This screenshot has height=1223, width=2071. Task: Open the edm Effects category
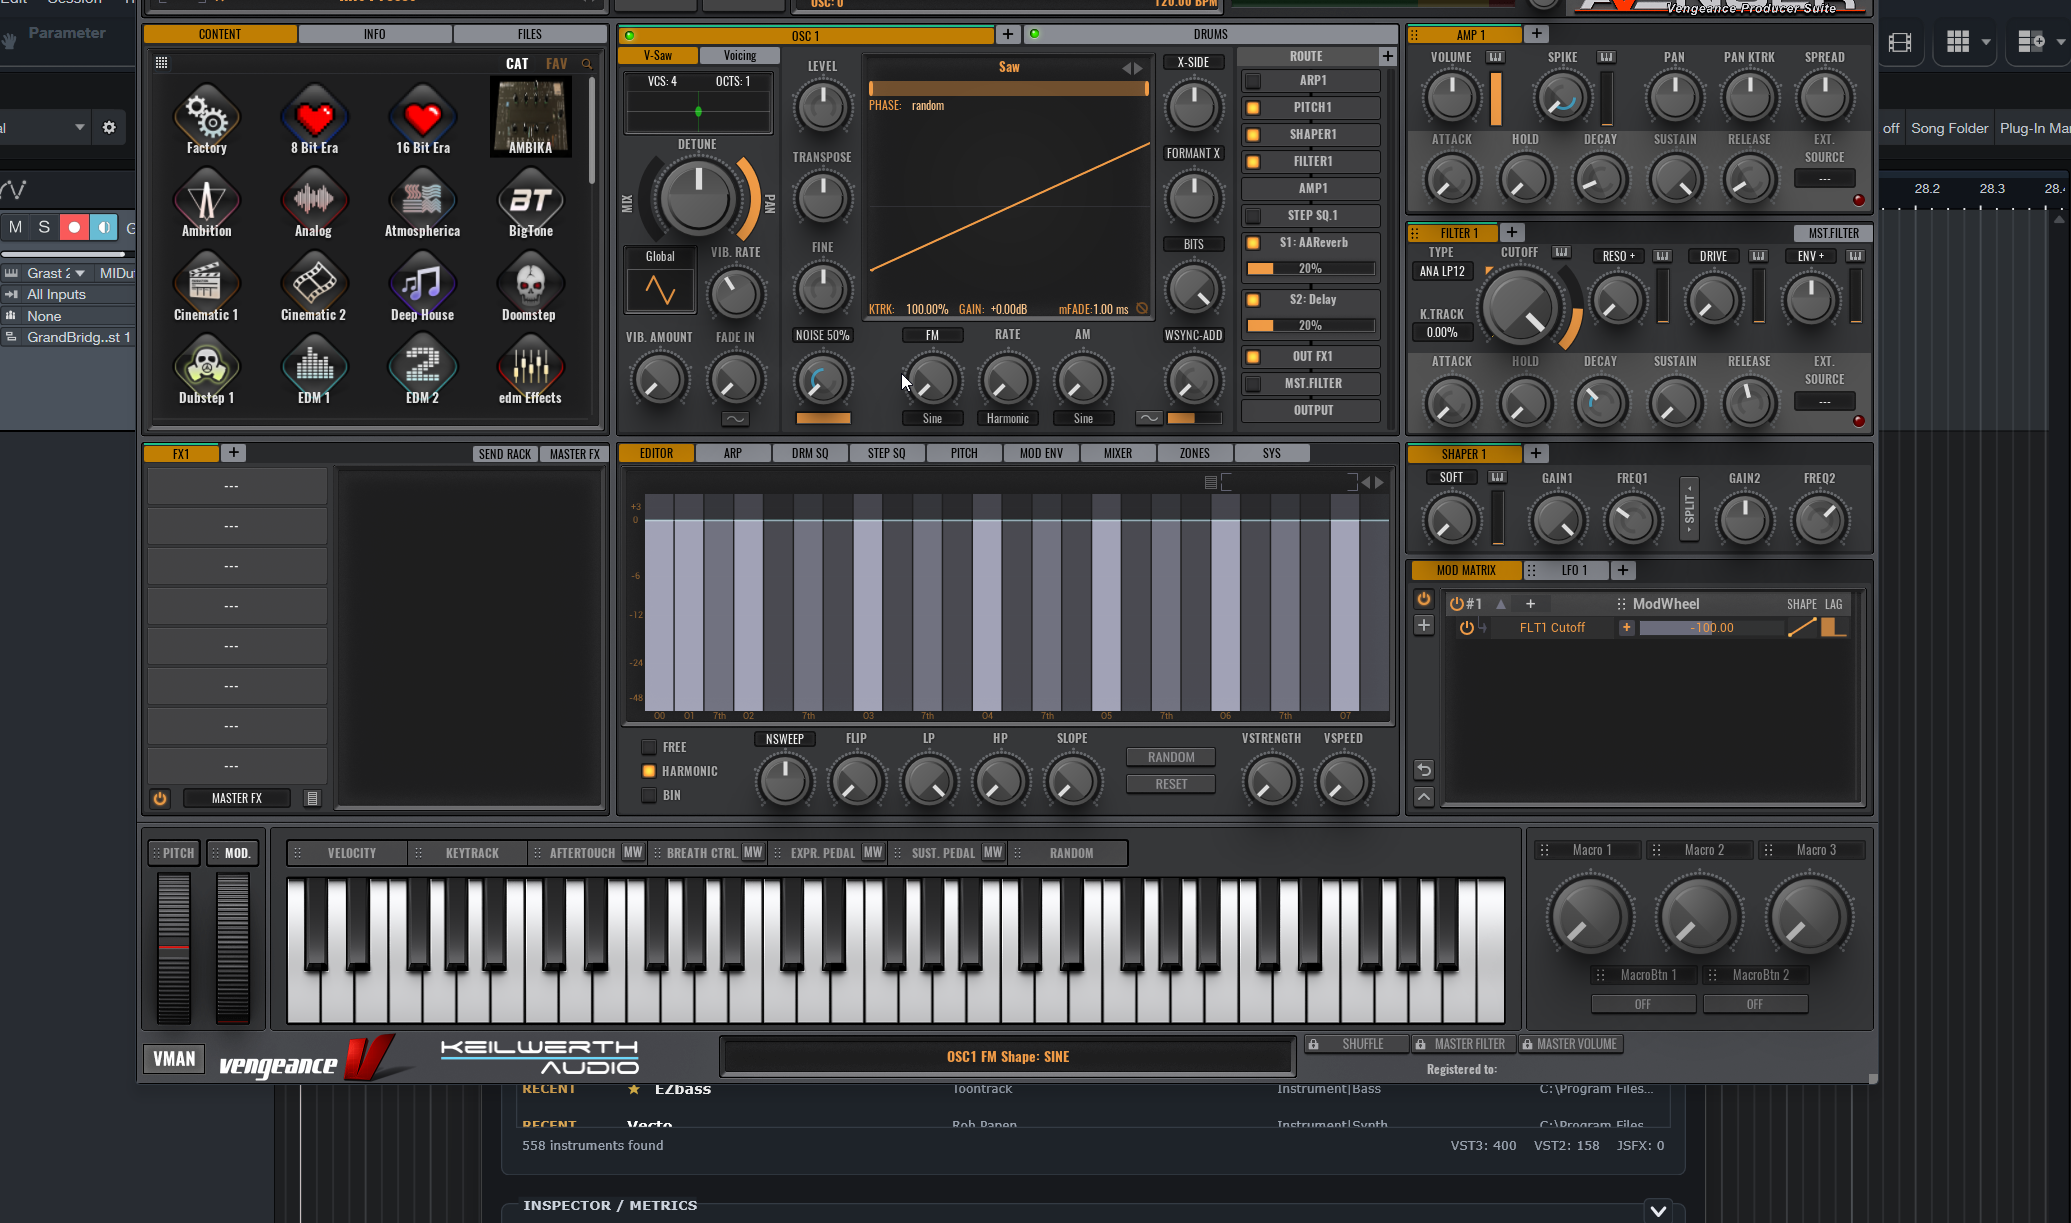coord(530,370)
